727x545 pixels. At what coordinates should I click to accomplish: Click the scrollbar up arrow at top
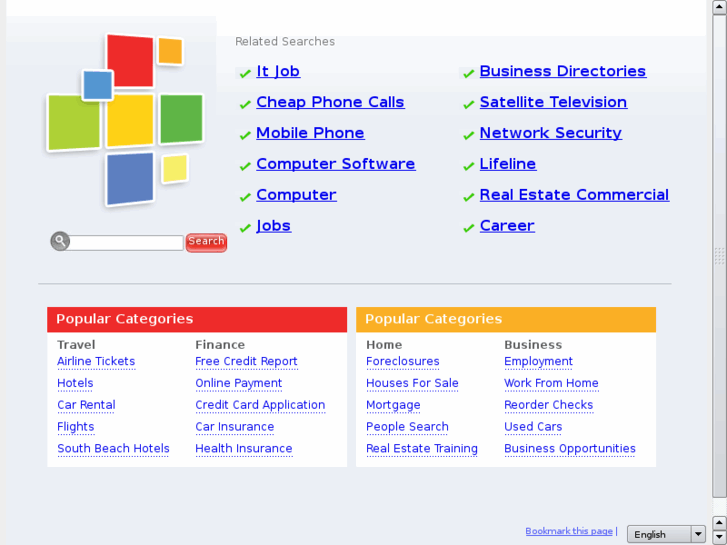[719, 8]
